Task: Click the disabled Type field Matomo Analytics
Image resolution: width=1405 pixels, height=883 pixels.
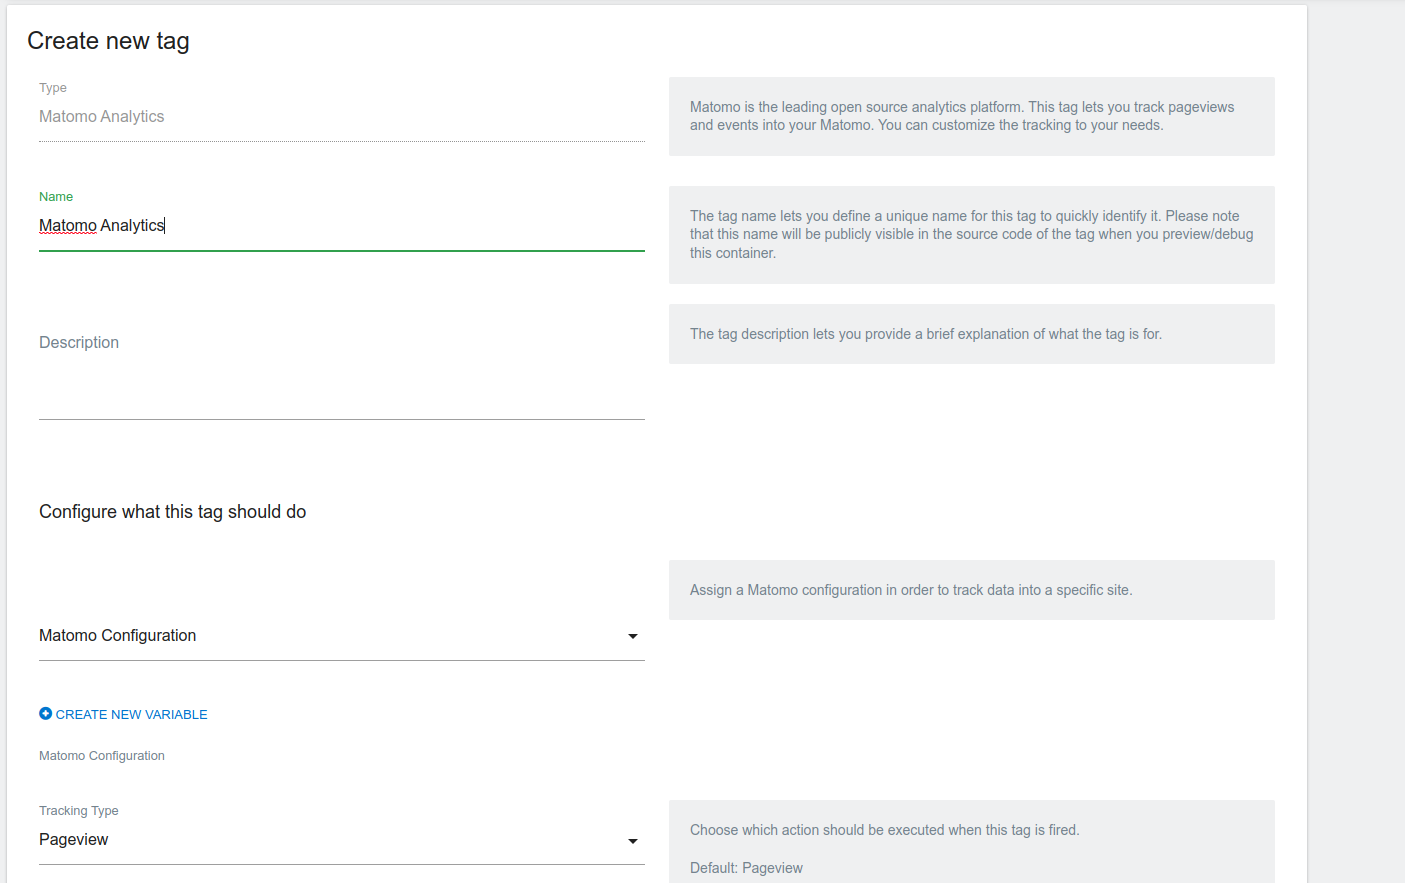Action: click(x=340, y=117)
